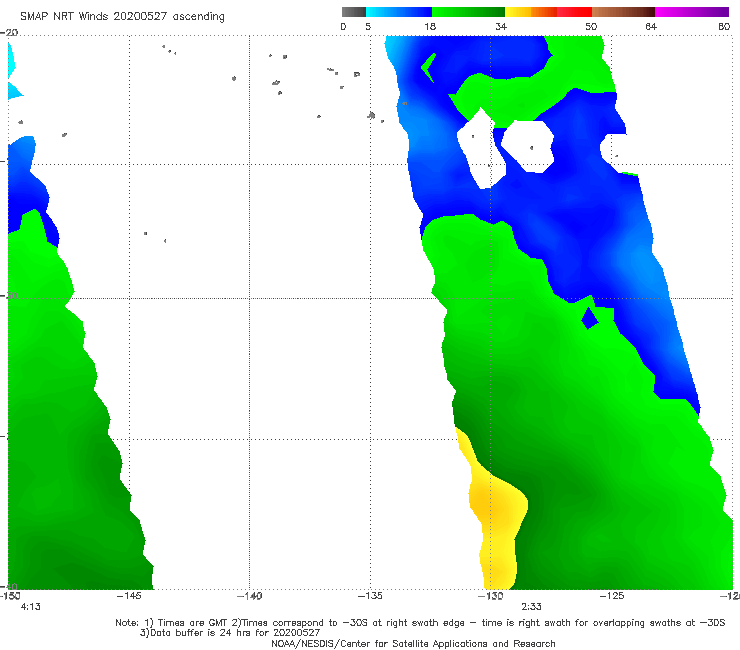Click the color scale label 5
Image resolution: width=740 pixels, height=650 pixels.
tap(368, 26)
